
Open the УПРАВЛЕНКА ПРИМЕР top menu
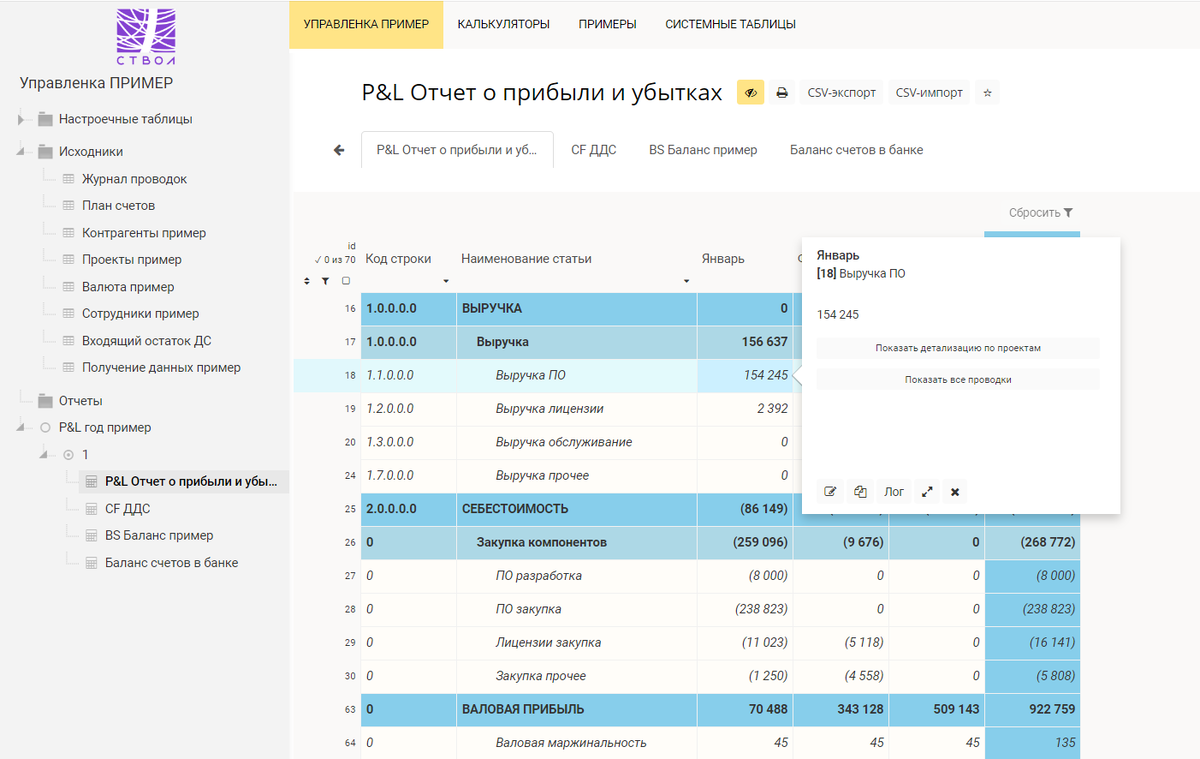click(x=366, y=24)
